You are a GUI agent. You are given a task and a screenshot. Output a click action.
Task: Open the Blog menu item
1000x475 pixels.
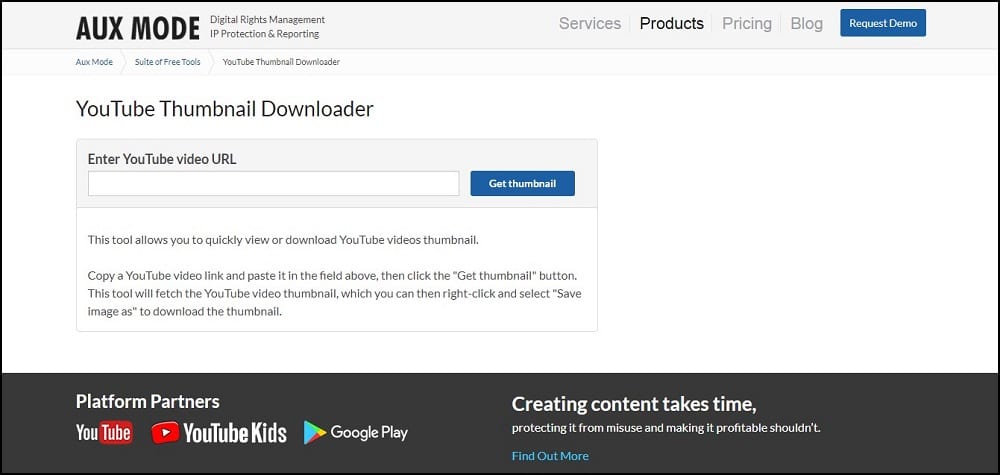(807, 24)
